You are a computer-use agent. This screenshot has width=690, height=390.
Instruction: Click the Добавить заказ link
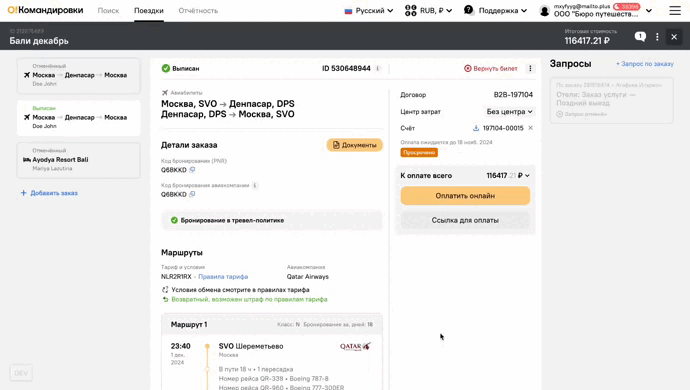[54, 193]
